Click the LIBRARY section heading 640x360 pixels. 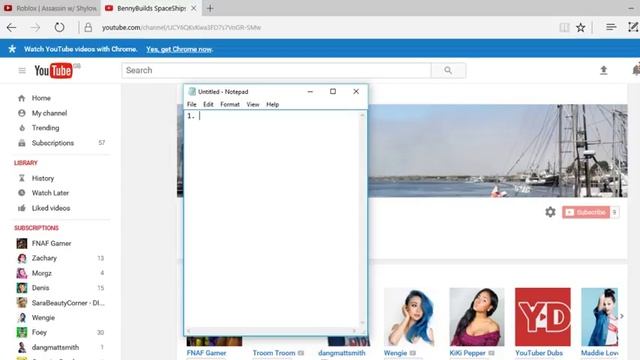(26, 162)
